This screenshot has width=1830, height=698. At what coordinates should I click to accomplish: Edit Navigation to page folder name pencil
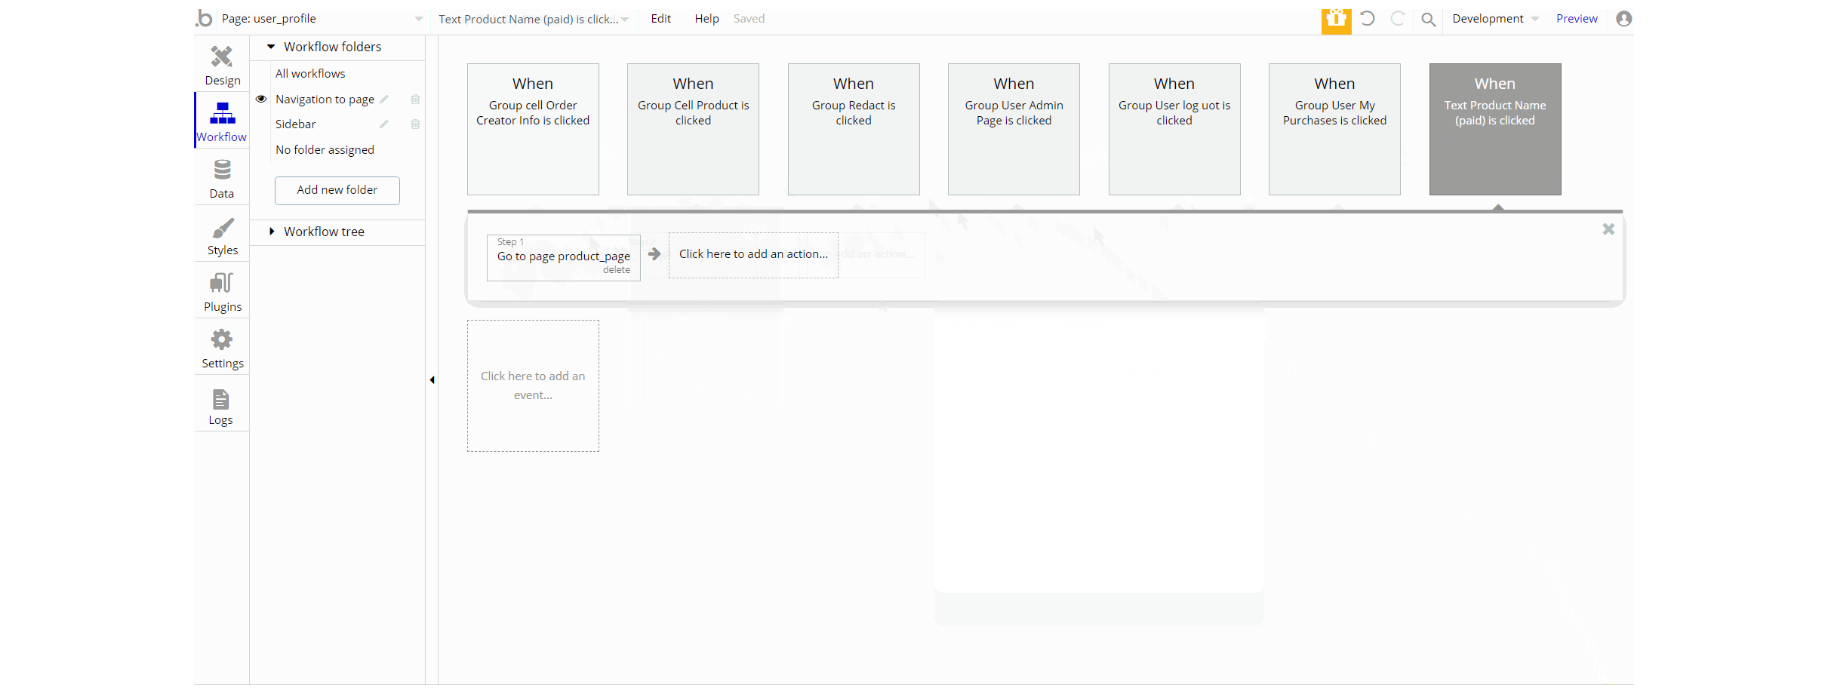coord(384,99)
